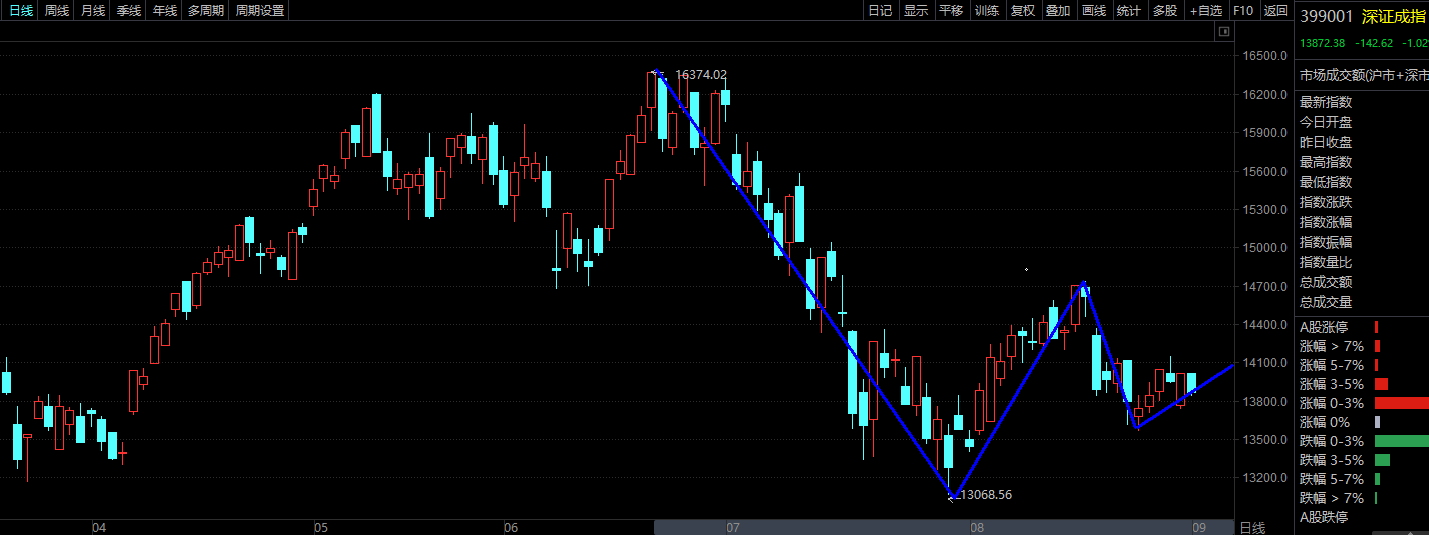Switch to the 月线 monthly chart tab

[93, 11]
